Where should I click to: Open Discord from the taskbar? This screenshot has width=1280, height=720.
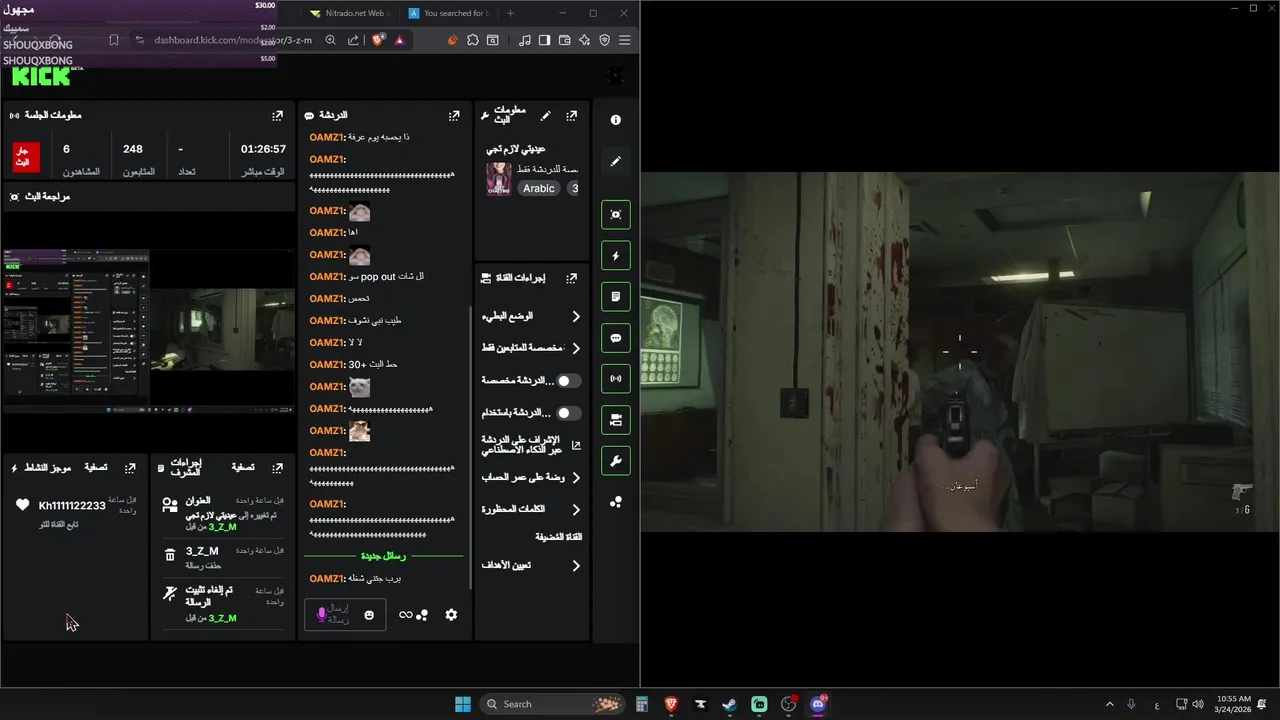coord(818,704)
